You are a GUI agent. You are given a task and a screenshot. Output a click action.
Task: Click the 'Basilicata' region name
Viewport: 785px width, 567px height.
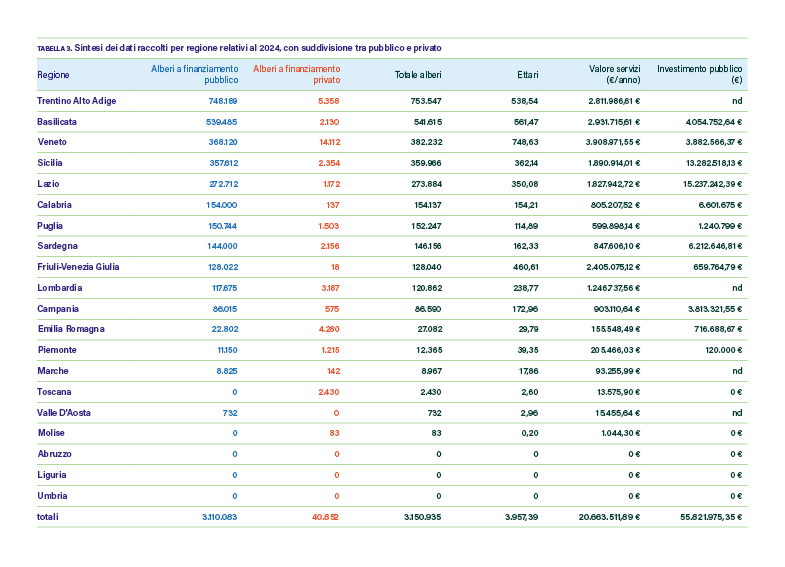57,122
